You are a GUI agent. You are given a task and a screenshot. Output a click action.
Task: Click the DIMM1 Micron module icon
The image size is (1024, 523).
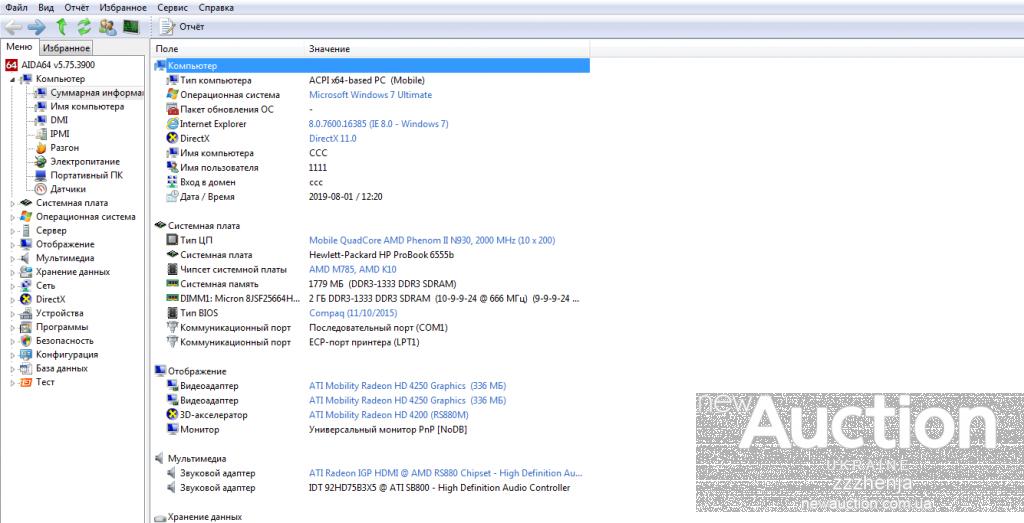(172, 298)
